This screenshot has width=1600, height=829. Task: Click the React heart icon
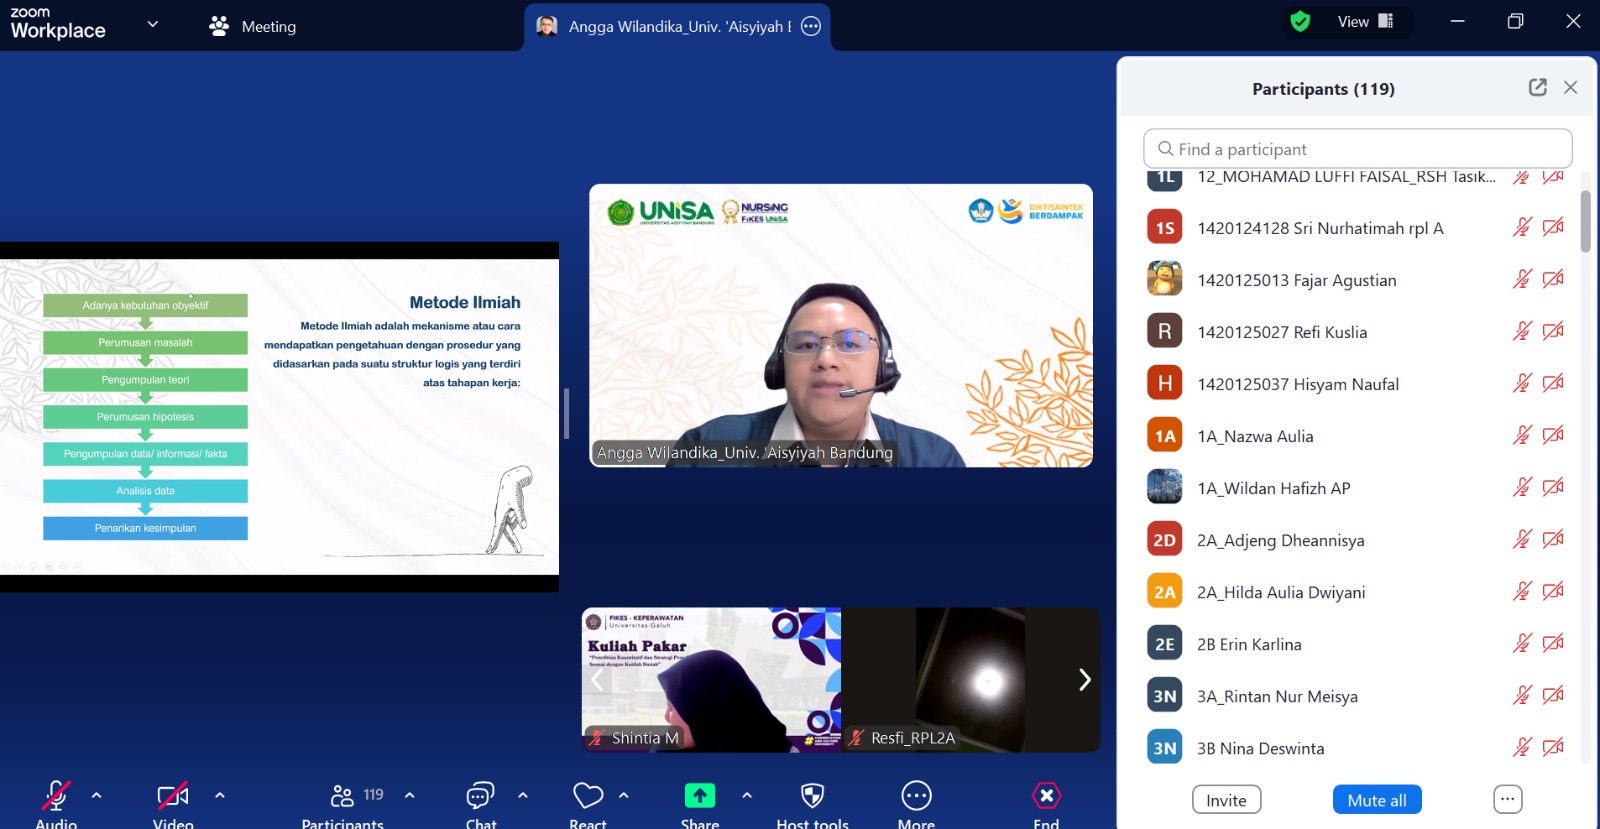point(588,796)
